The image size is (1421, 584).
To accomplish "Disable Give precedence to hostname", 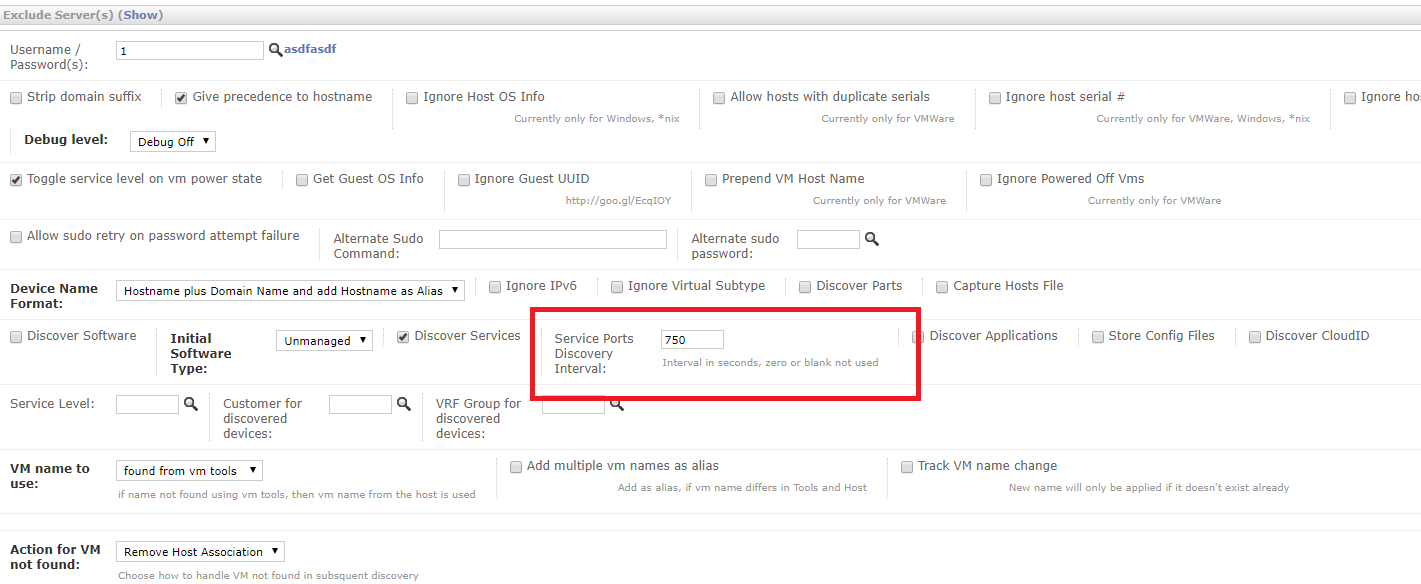I will click(181, 97).
